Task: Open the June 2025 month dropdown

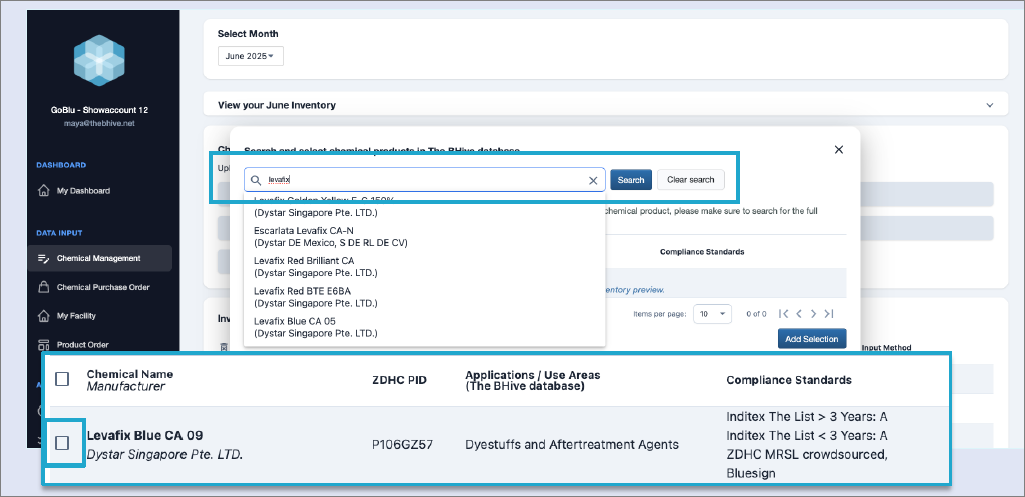Action: tap(250, 56)
